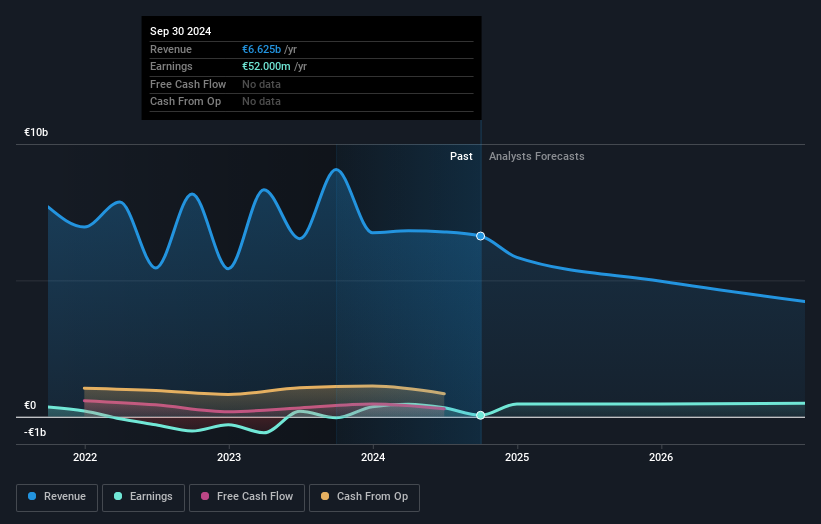Click the 'Sep 30 2024' tooltip date

(181, 31)
